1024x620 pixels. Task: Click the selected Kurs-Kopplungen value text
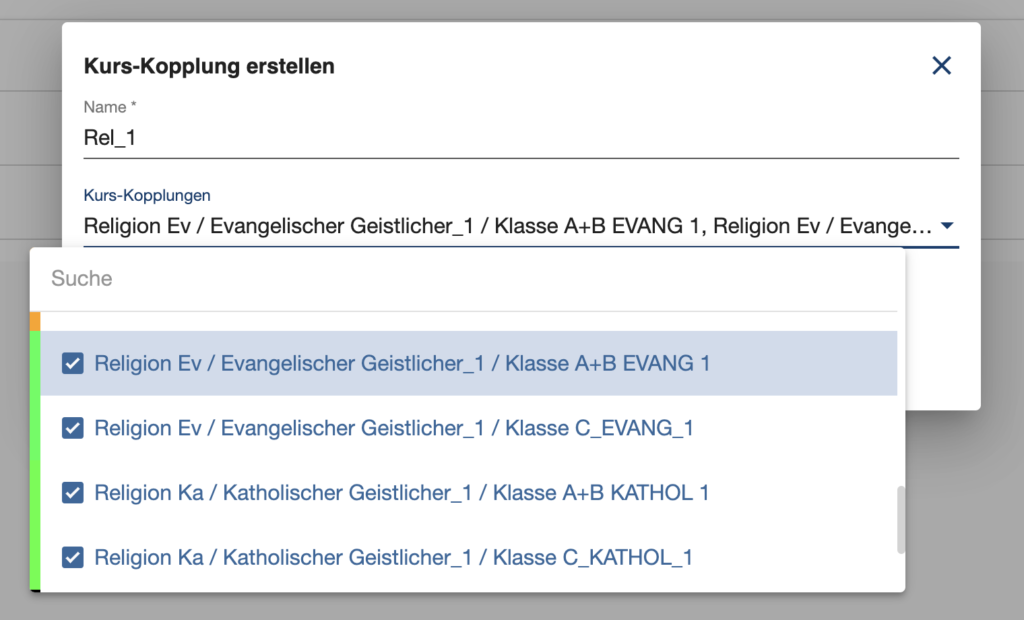click(x=507, y=226)
